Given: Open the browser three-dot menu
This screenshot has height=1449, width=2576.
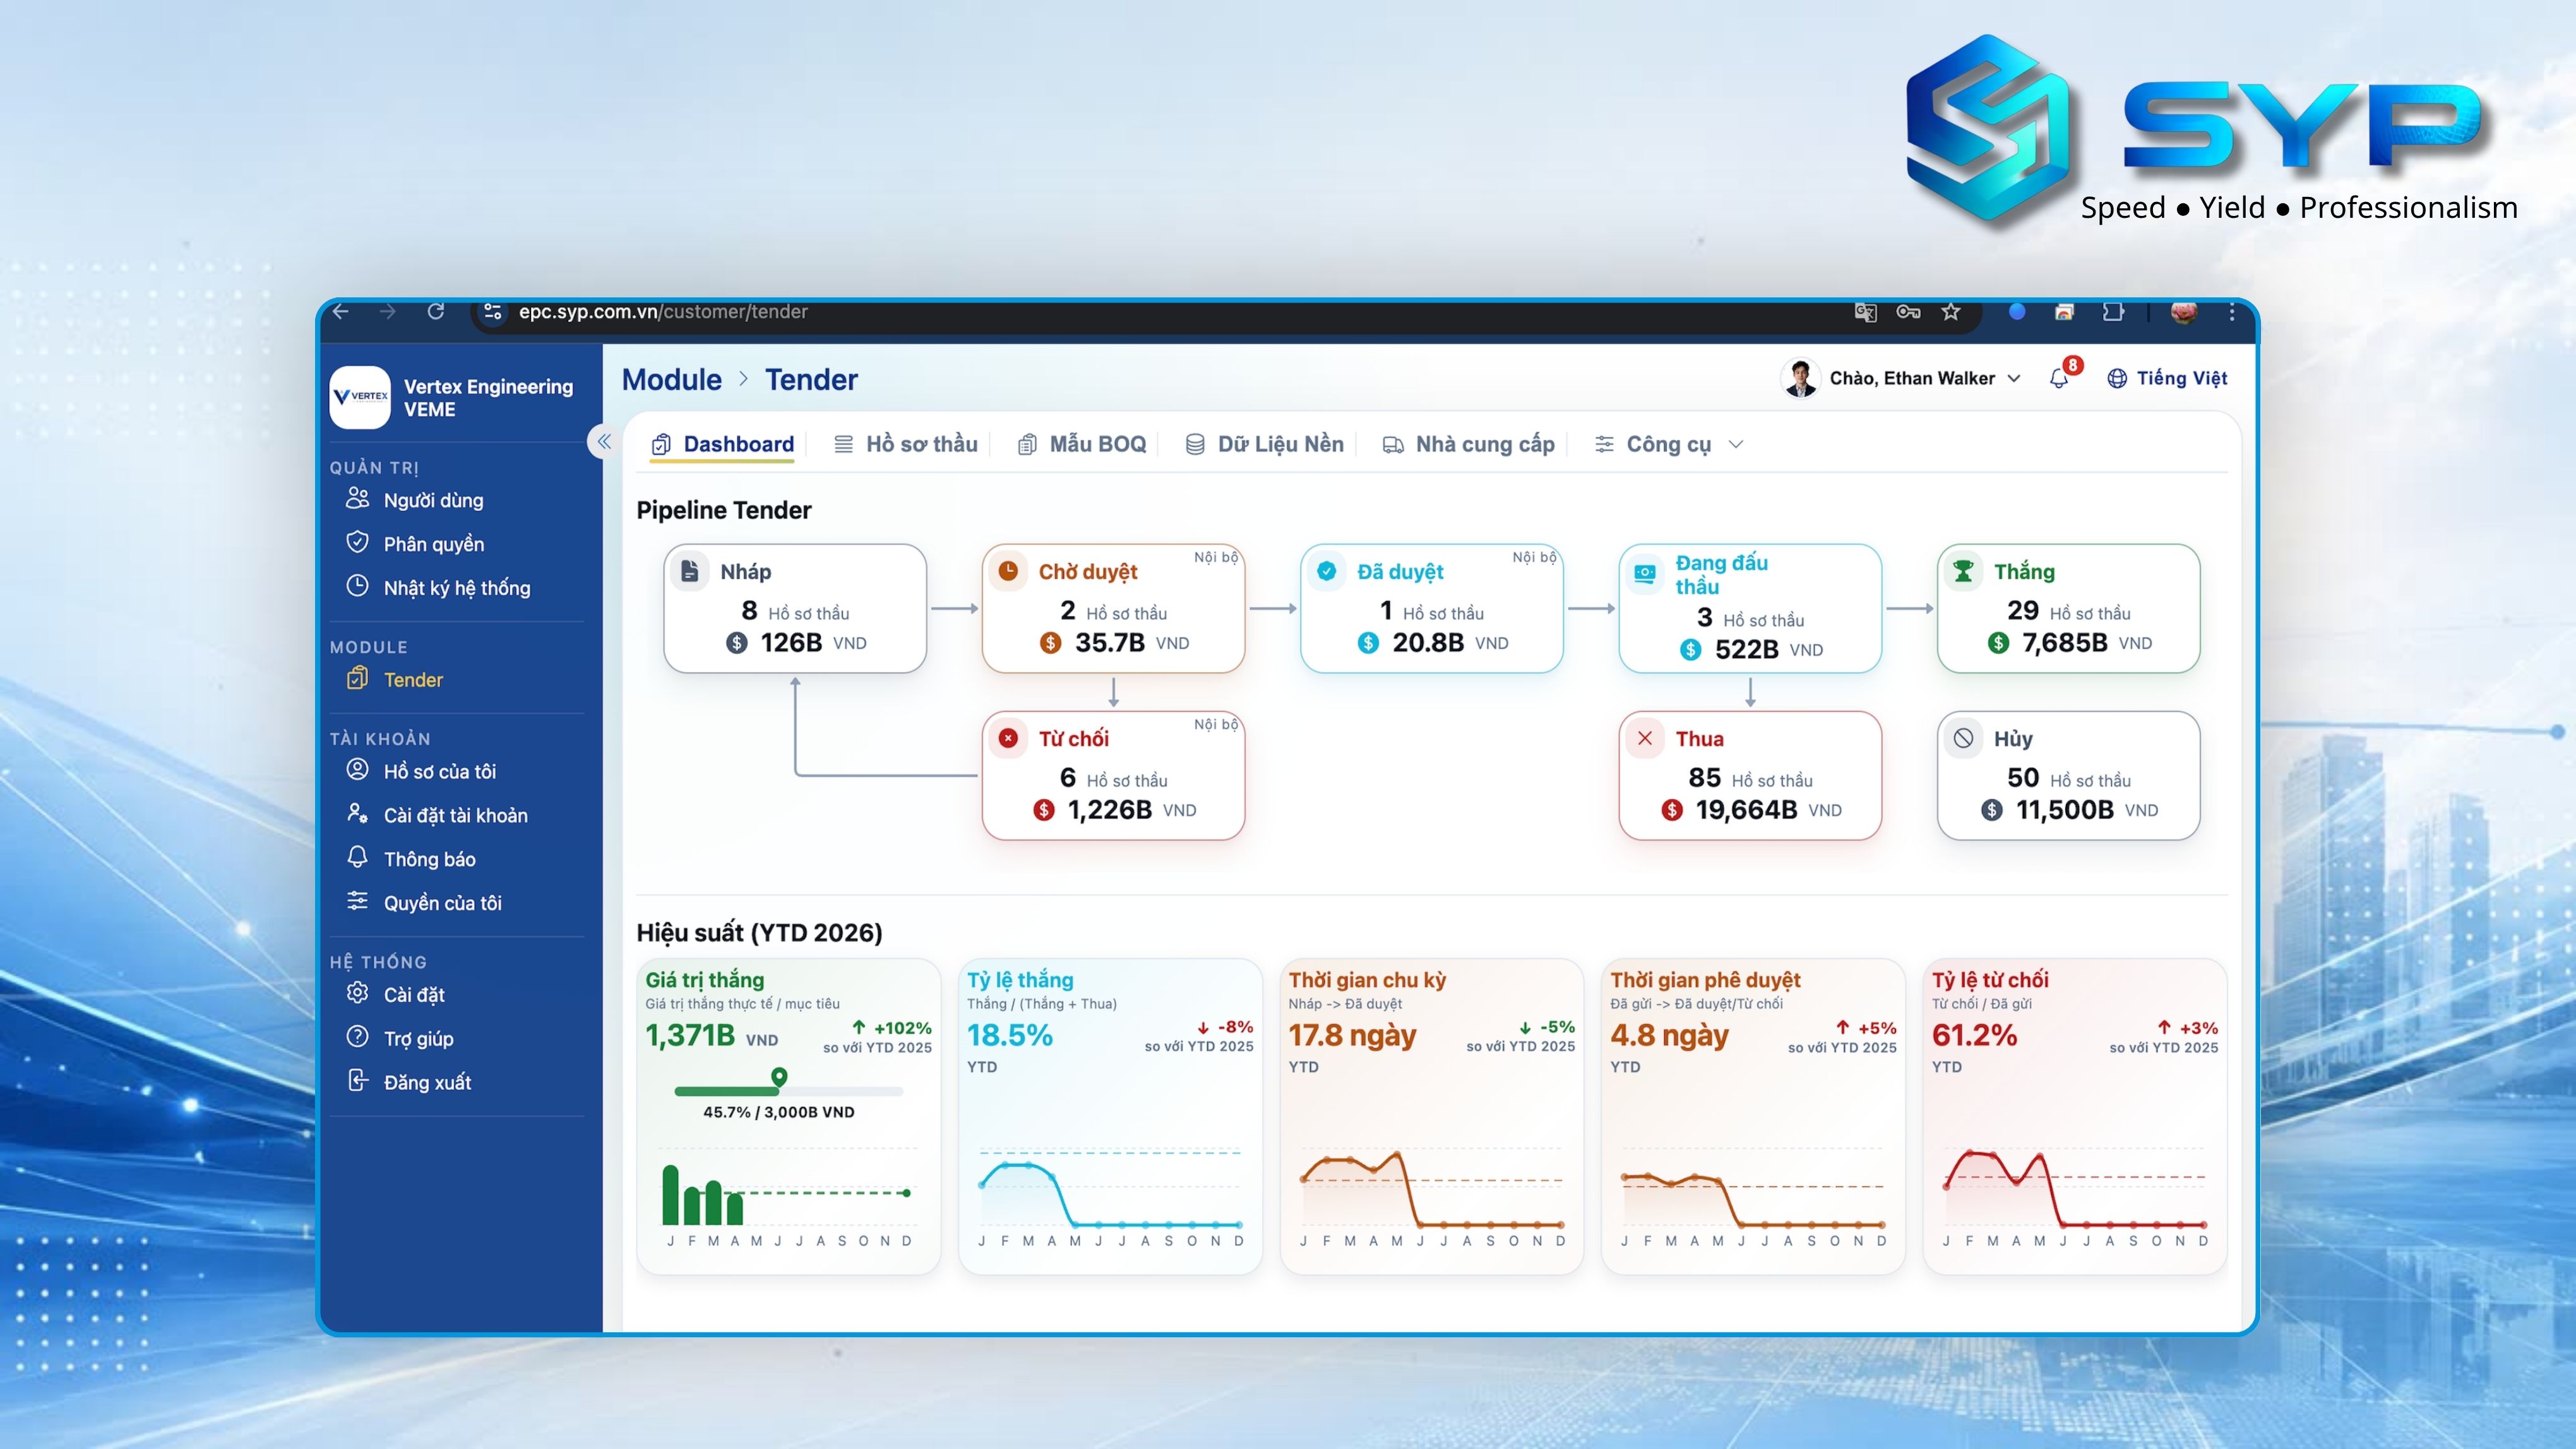Looking at the screenshot, I should [2232, 311].
